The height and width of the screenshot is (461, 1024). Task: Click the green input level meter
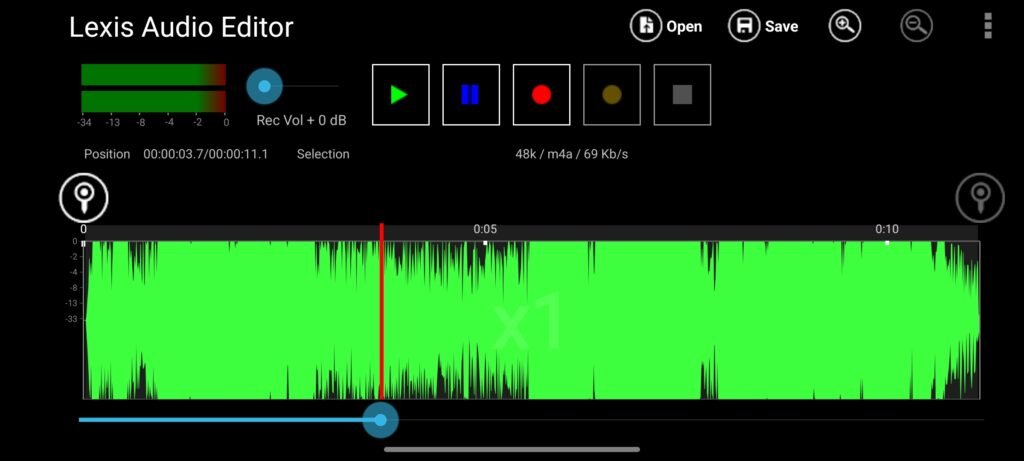point(154,89)
